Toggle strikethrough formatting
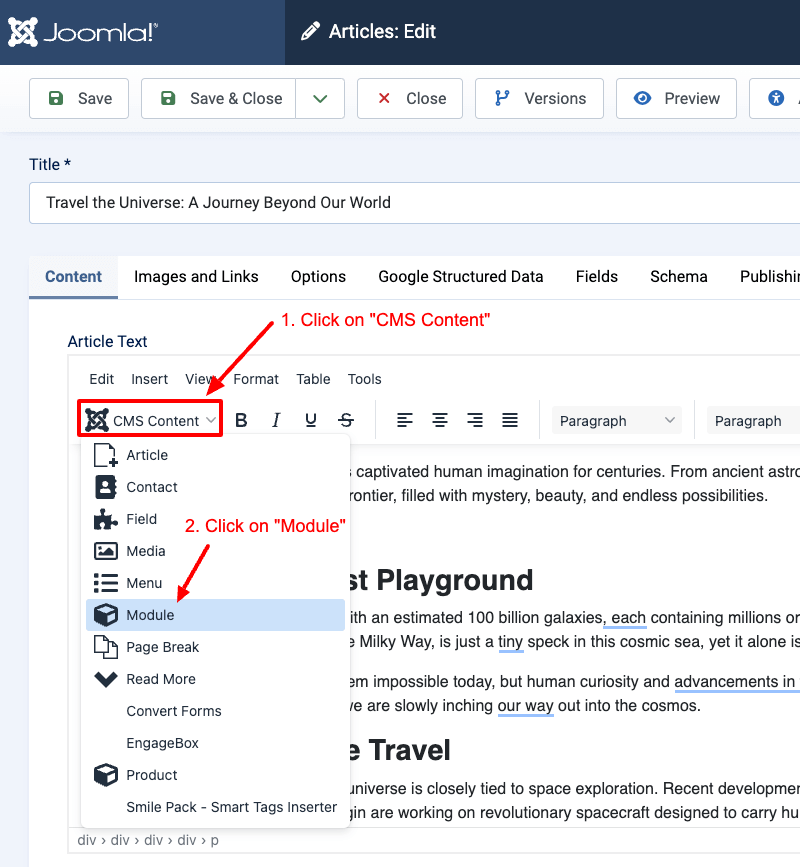 [x=346, y=421]
